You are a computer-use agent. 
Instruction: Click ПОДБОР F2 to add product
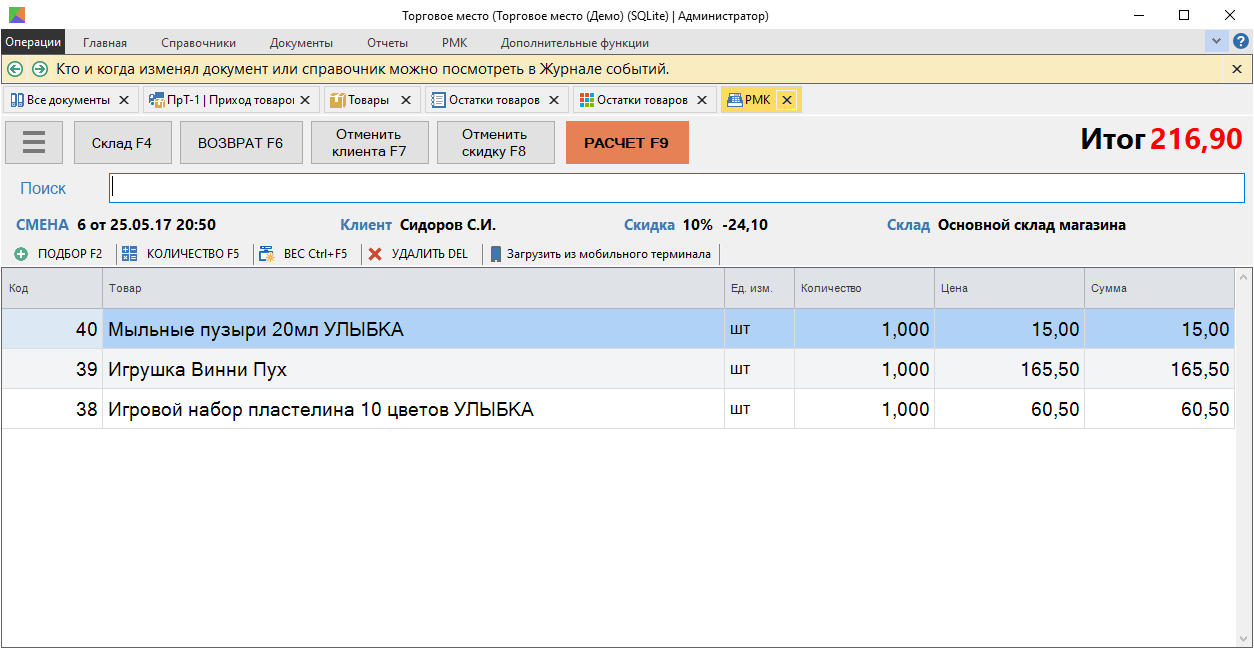pos(59,254)
